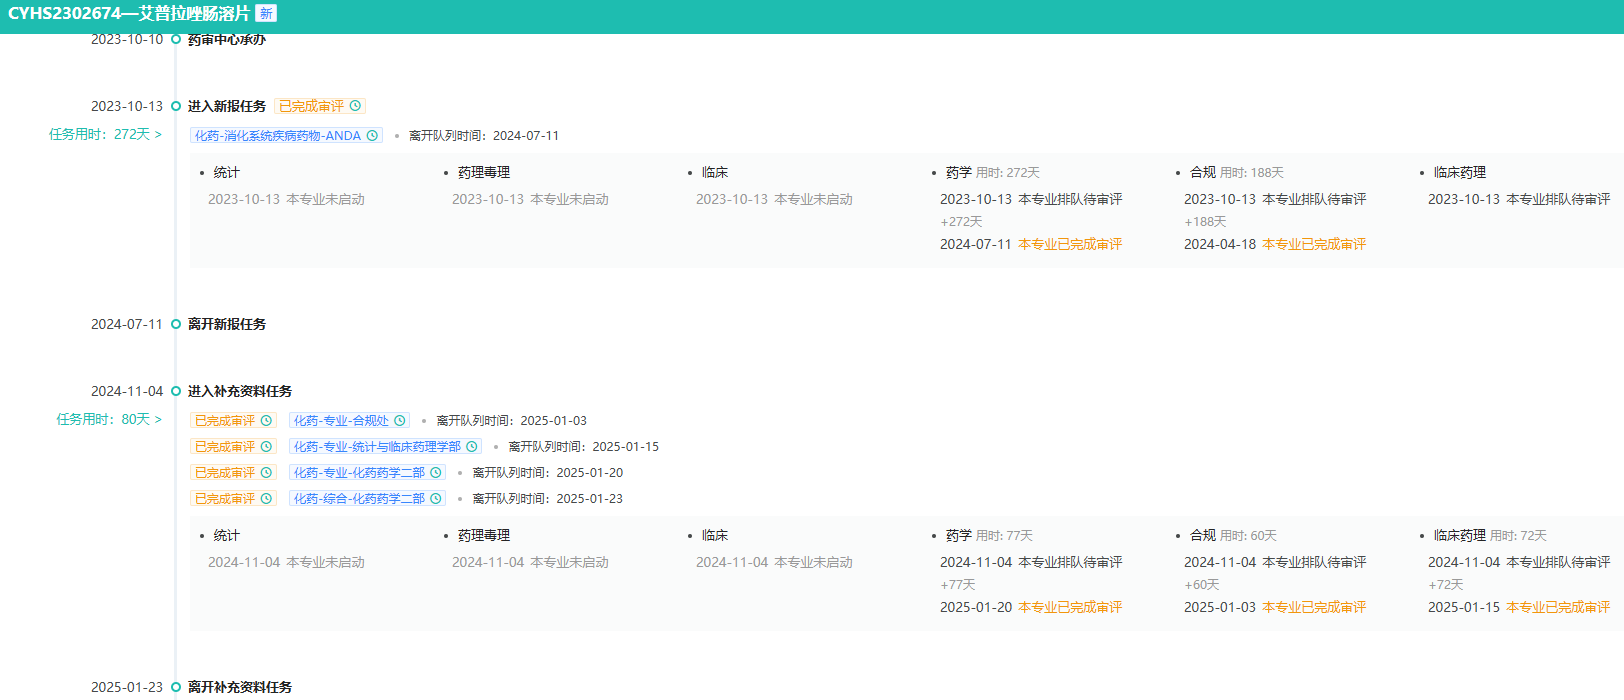Image resolution: width=1624 pixels, height=700 pixels.
Task: Click clock icon beside 进入新报任务 已完成审评
Action: tap(355, 106)
